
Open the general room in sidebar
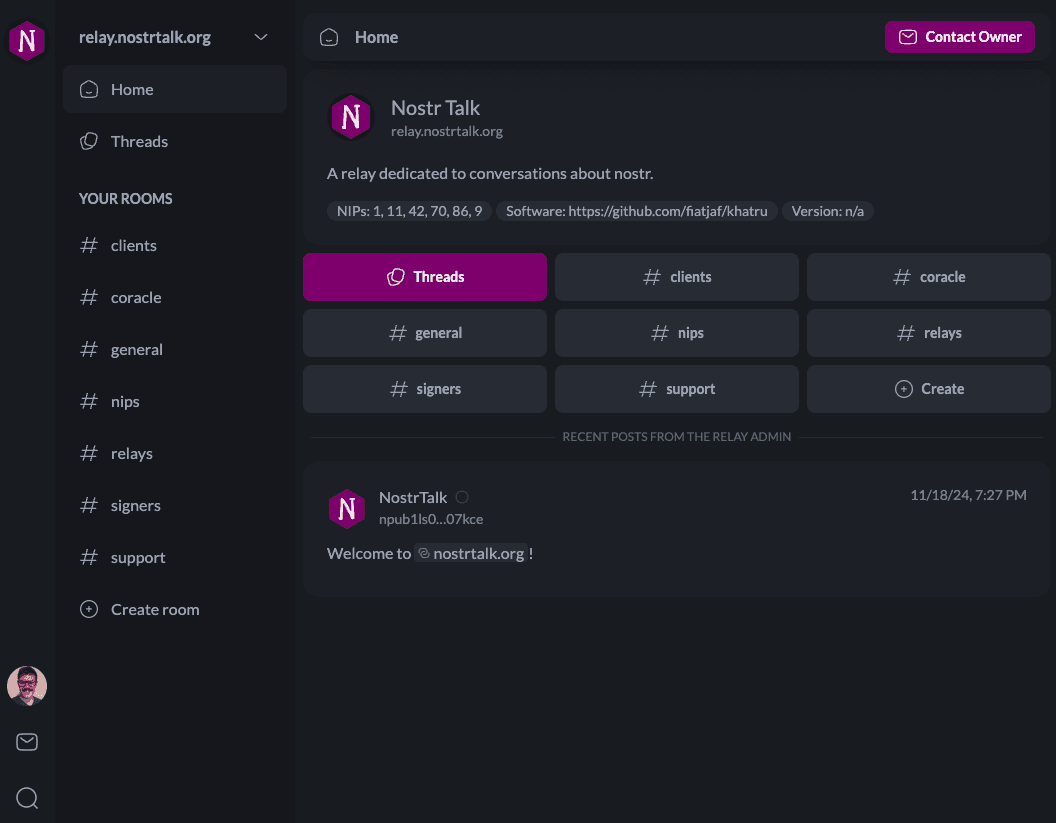click(174, 349)
